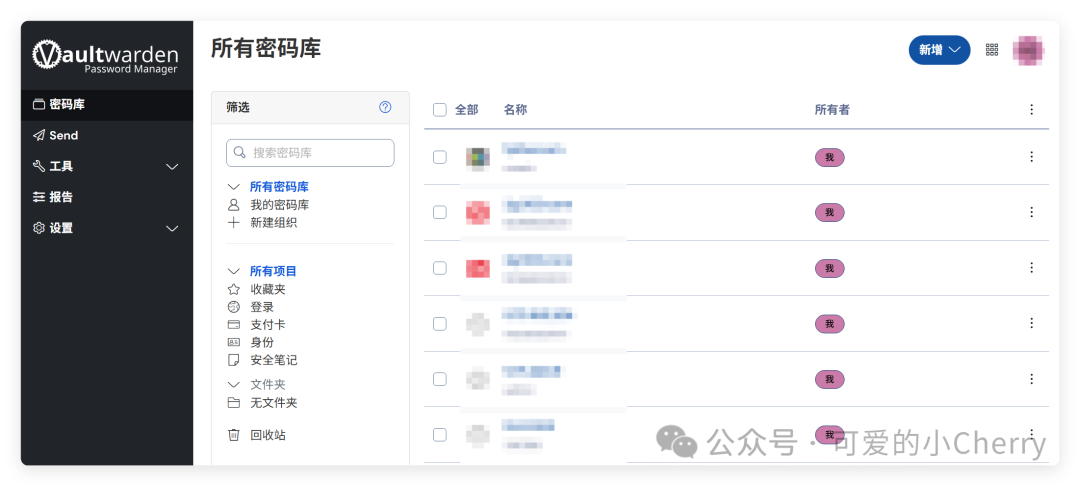Filter by 身份 identity items
The width and height of the screenshot is (1080, 486).
tap(262, 342)
